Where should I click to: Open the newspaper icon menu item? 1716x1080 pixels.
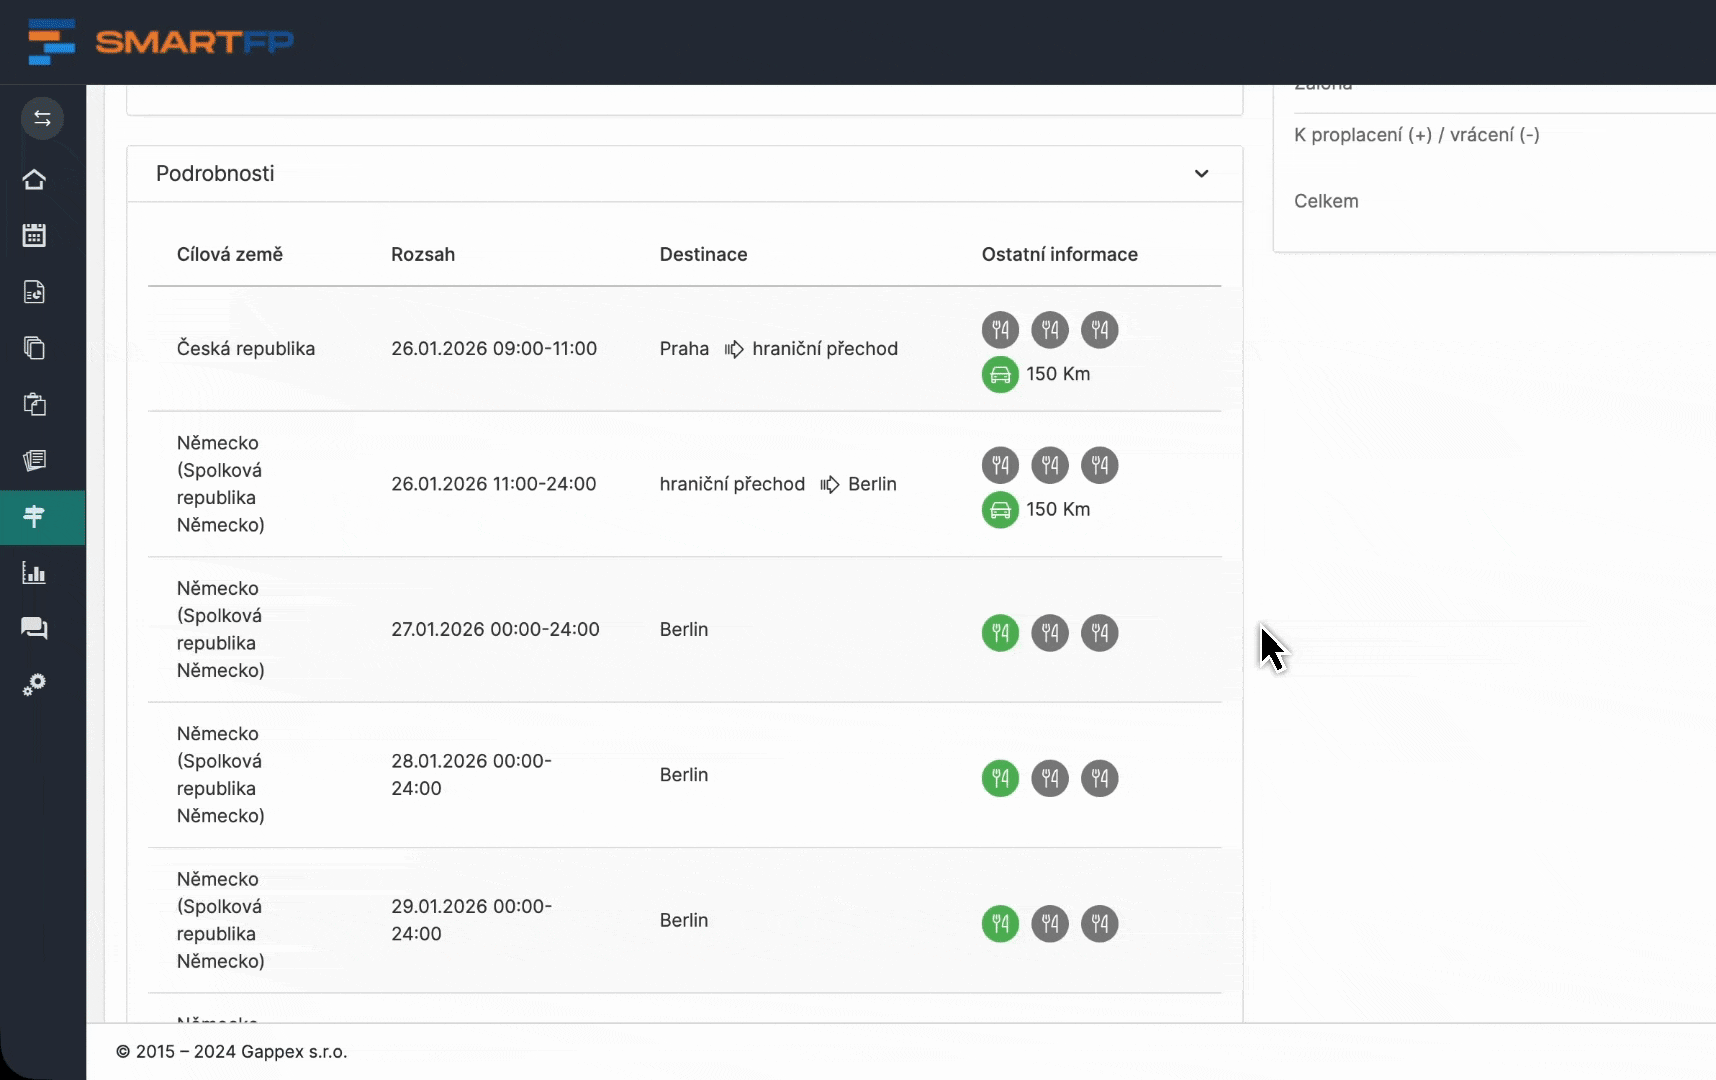[34, 460]
